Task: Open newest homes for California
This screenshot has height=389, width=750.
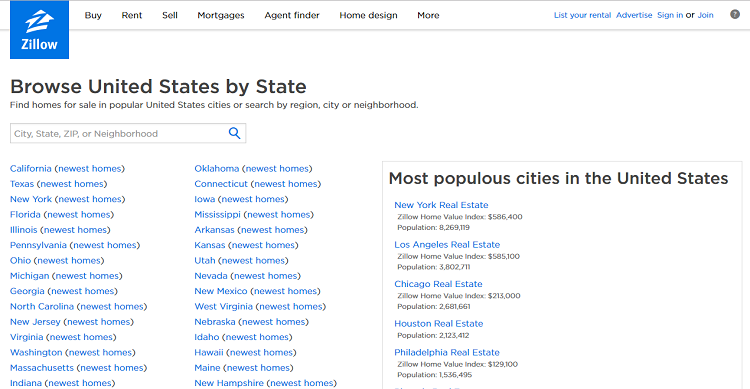Action: pyautogui.click(x=89, y=168)
